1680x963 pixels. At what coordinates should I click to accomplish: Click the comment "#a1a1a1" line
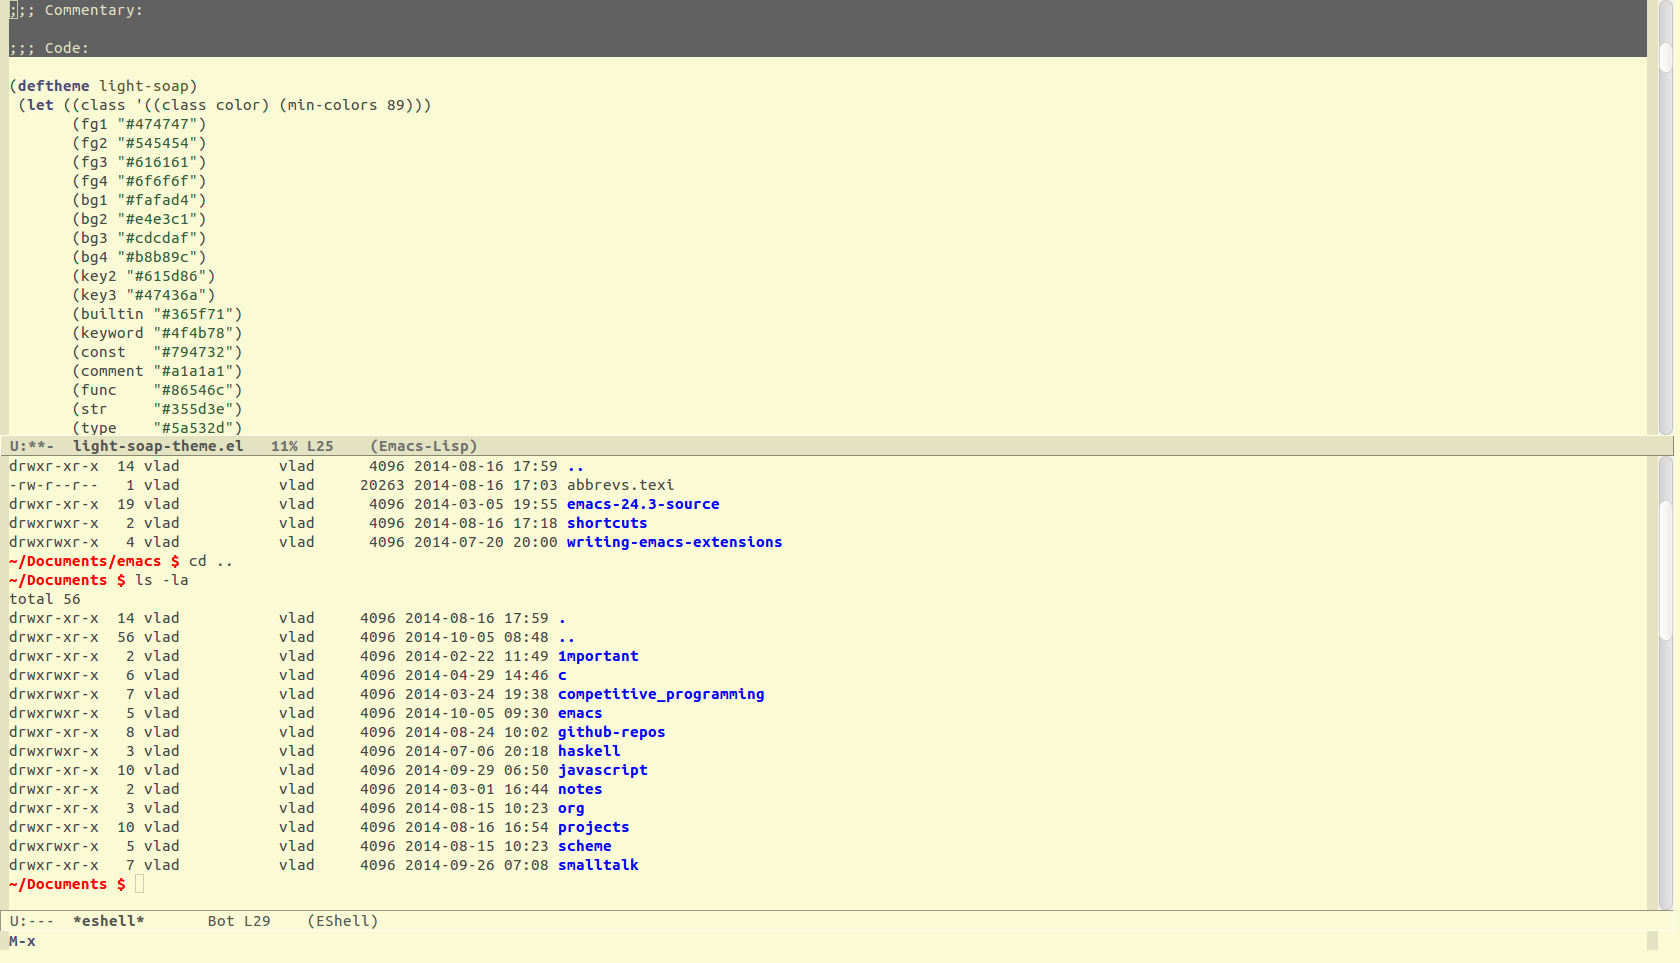pos(157,371)
